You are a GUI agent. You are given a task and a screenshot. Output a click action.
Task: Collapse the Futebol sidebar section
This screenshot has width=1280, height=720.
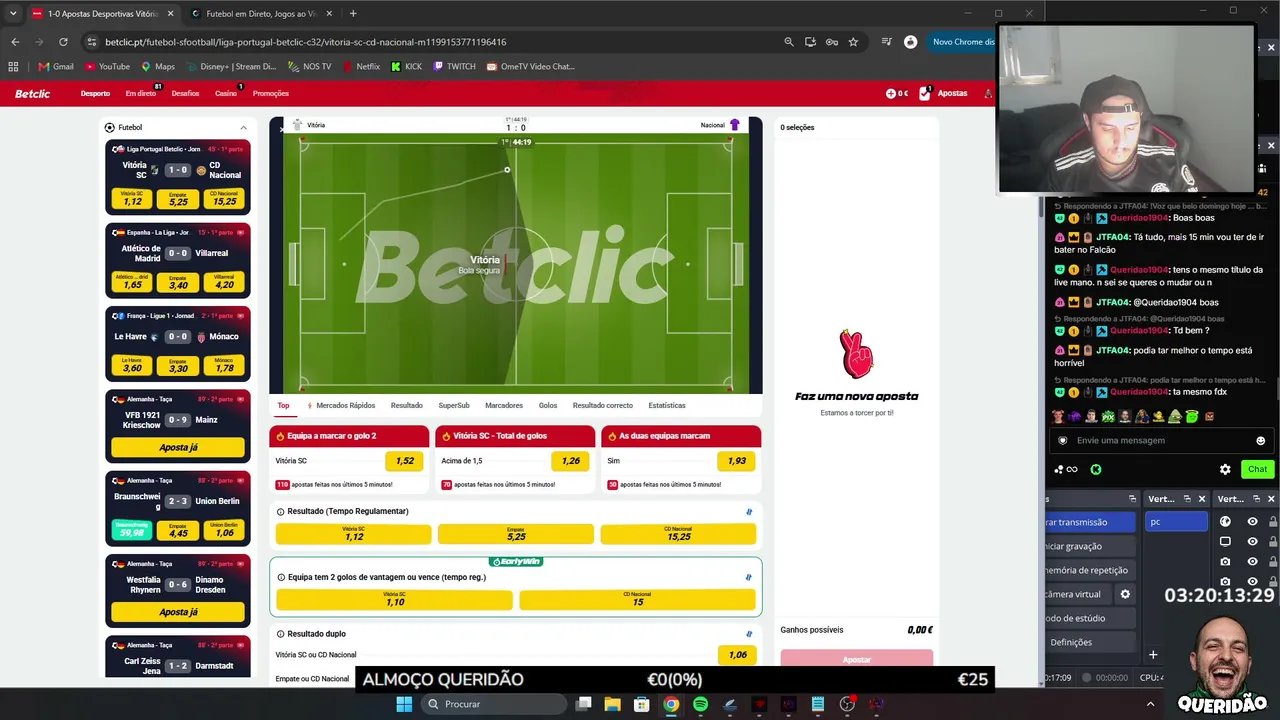pyautogui.click(x=243, y=128)
